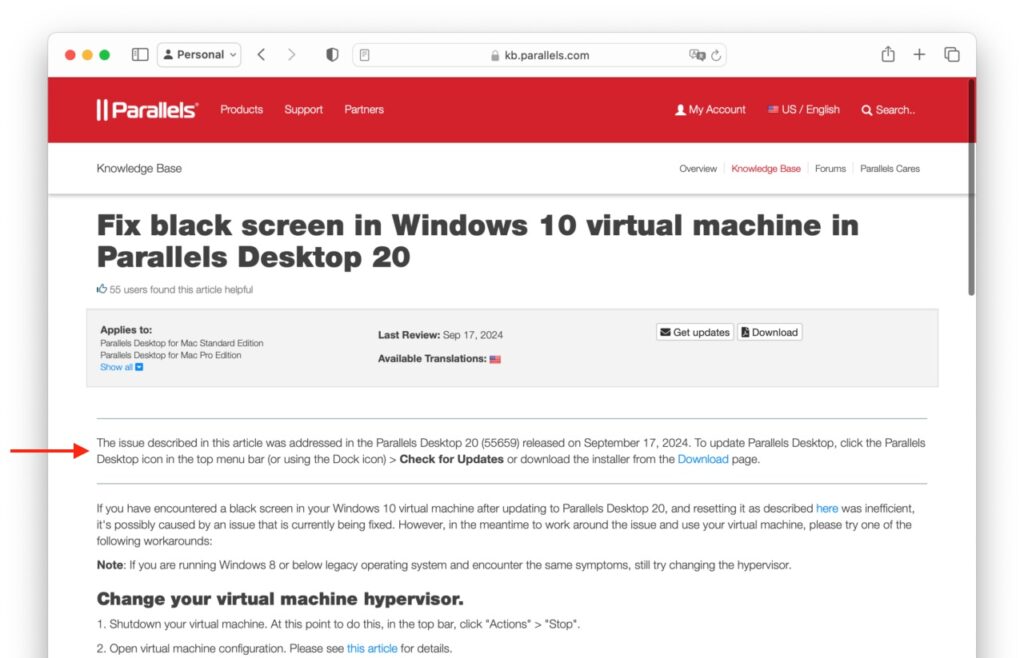
Task: Click the Parallels logo in the header
Action: [145, 110]
